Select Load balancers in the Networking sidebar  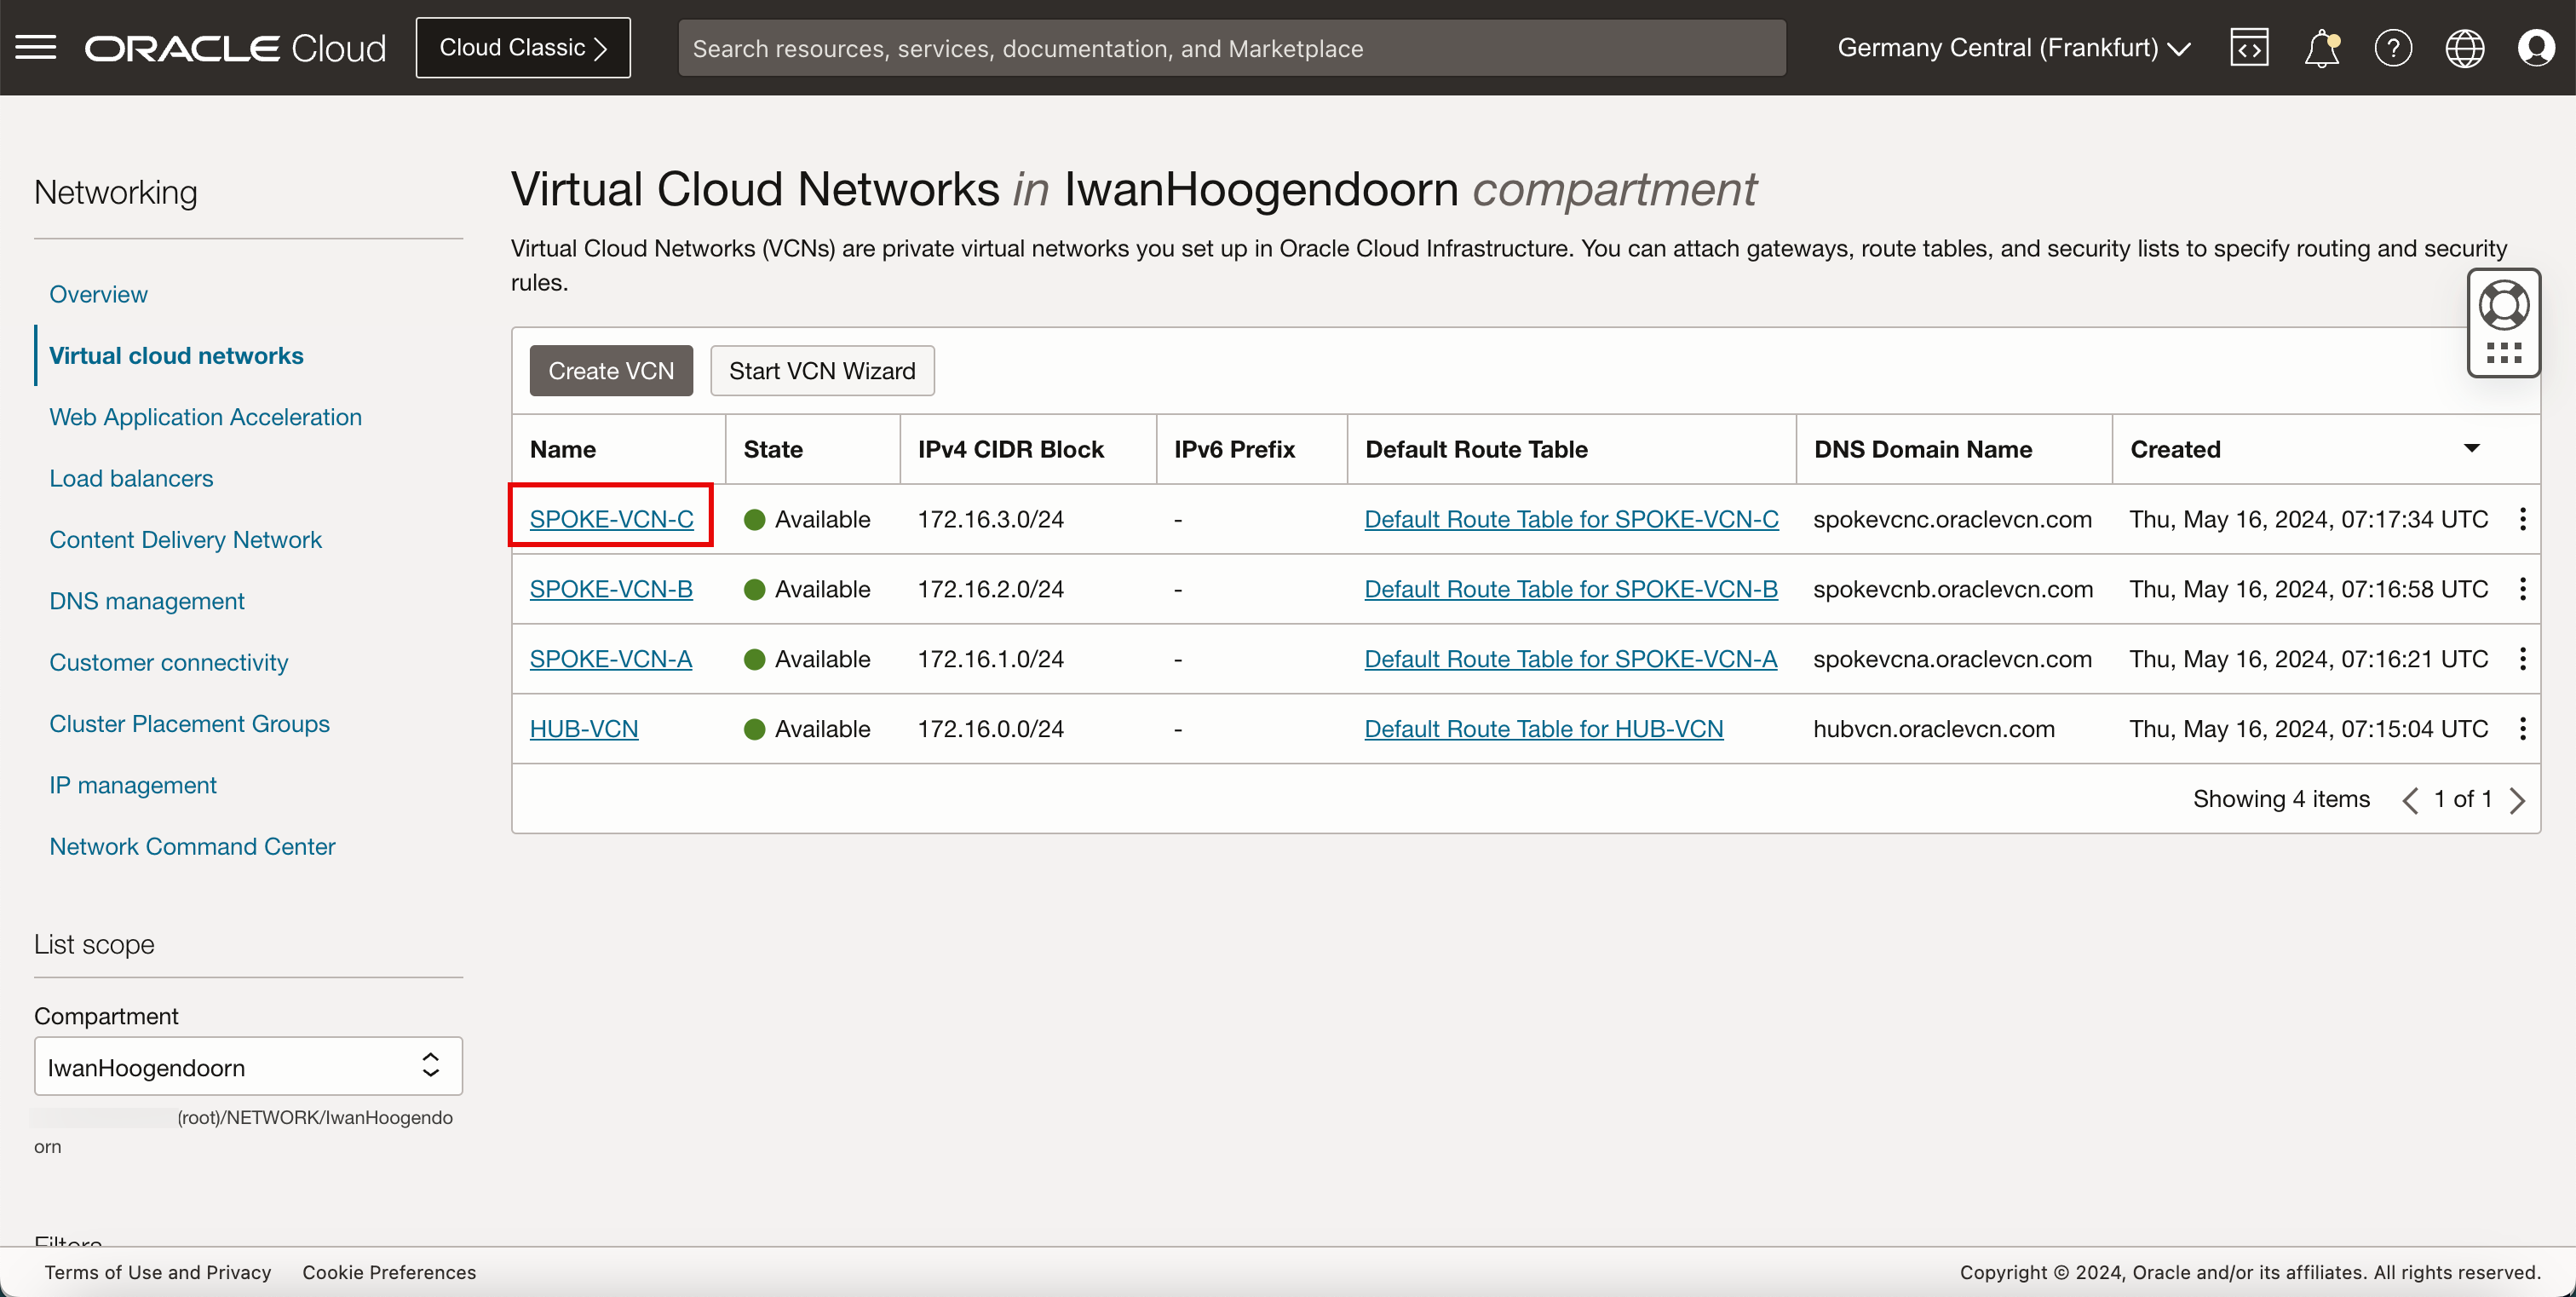[x=131, y=478]
